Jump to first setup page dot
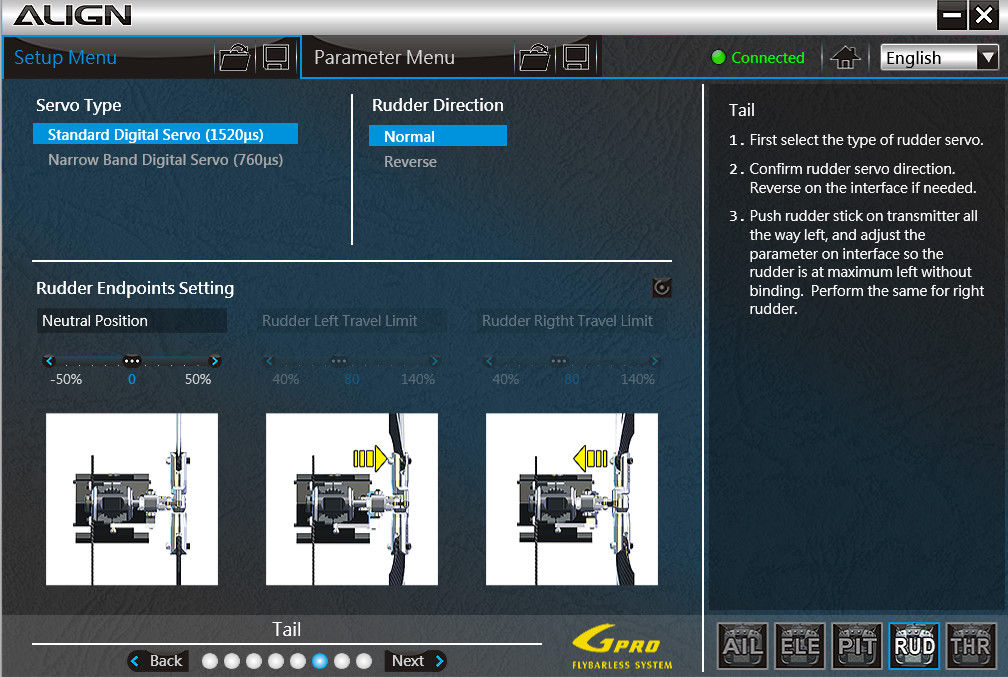Viewport: 1008px width, 677px height. point(210,661)
